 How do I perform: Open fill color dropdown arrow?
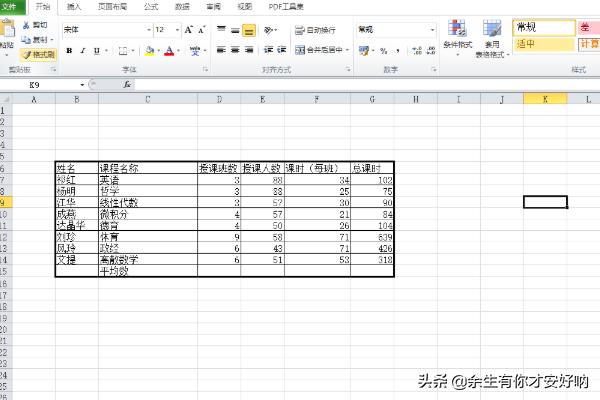pyautogui.click(x=158, y=51)
